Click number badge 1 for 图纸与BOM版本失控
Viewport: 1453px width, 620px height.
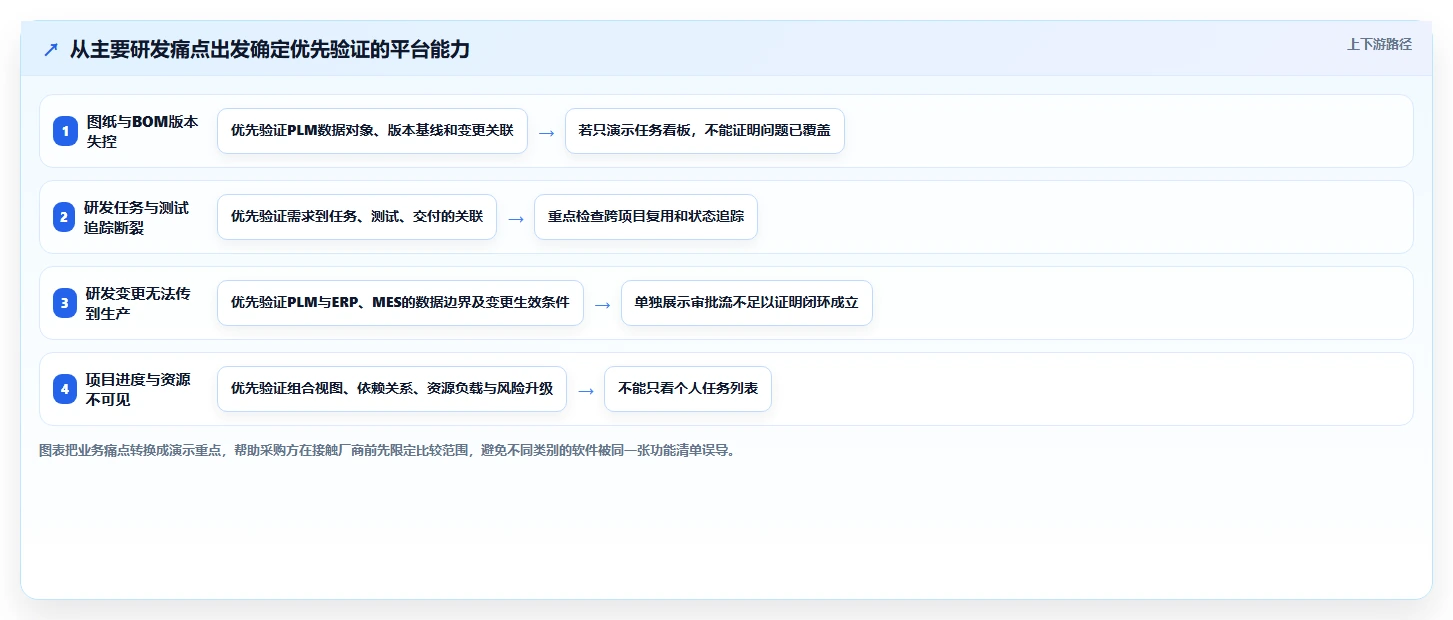pyautogui.click(x=65, y=131)
